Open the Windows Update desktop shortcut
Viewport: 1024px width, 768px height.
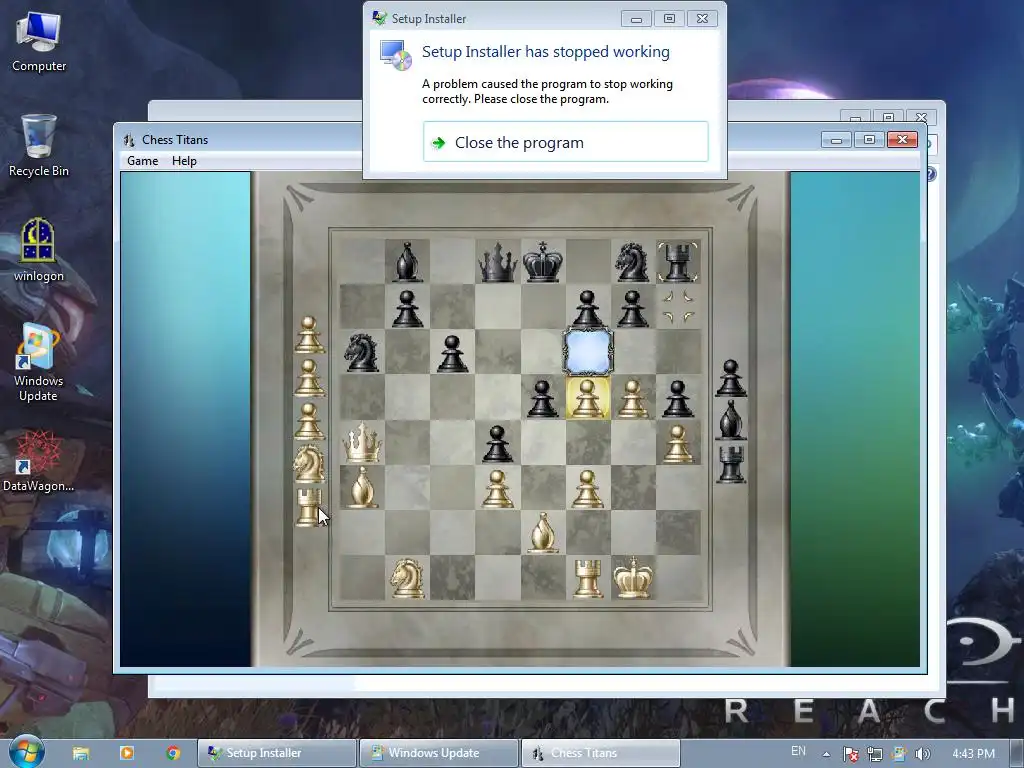pyautogui.click(x=38, y=362)
